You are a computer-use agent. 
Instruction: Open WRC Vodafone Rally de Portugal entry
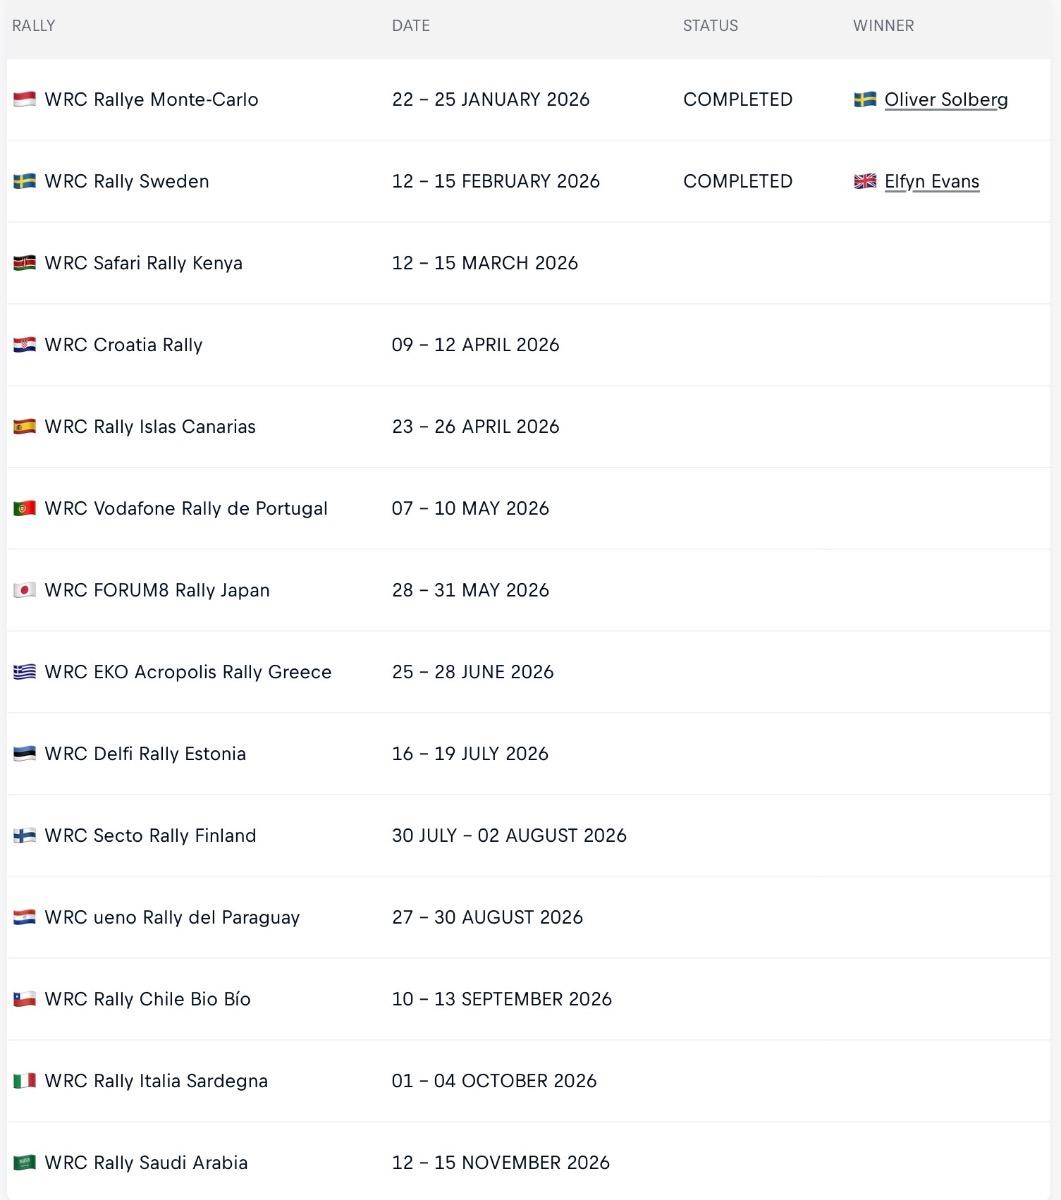click(186, 508)
